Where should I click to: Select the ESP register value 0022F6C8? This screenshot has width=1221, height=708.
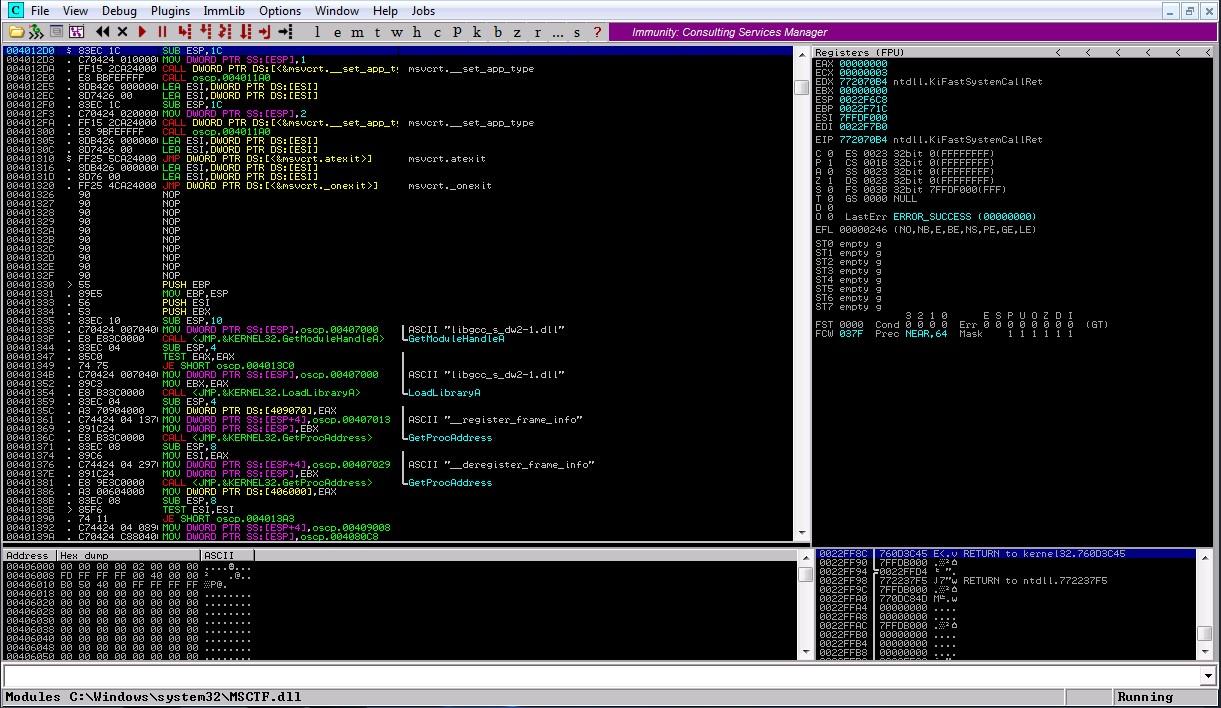pyautogui.click(x=863, y=100)
